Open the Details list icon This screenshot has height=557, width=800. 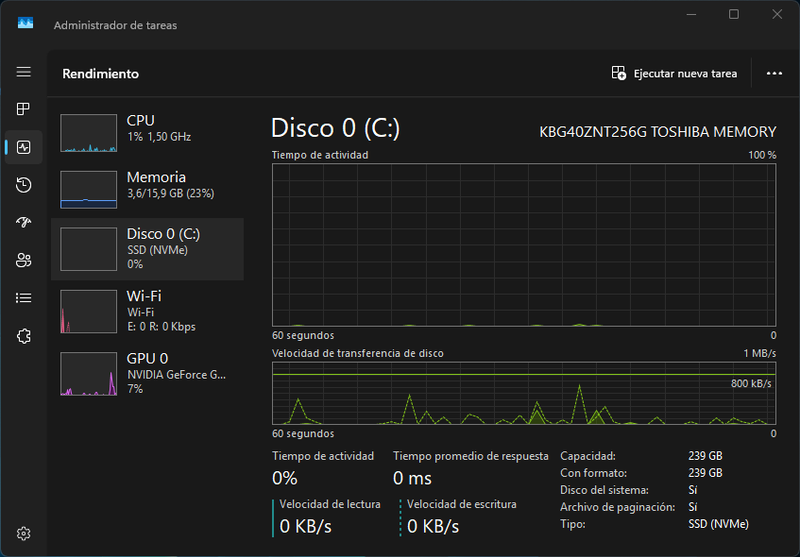[23, 298]
